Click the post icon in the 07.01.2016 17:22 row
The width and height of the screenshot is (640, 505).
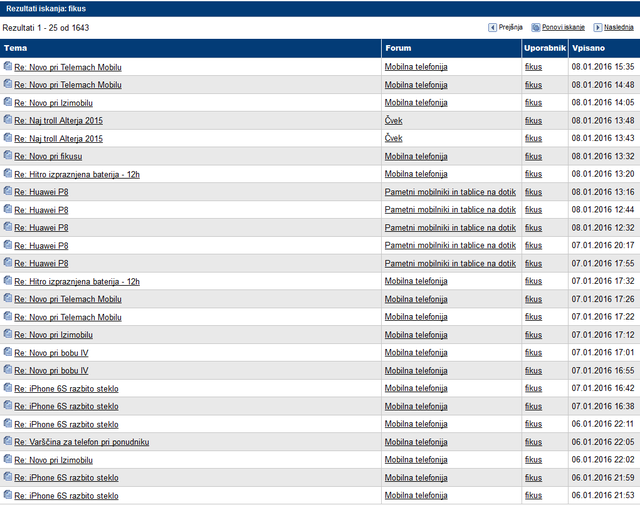tap(8, 316)
